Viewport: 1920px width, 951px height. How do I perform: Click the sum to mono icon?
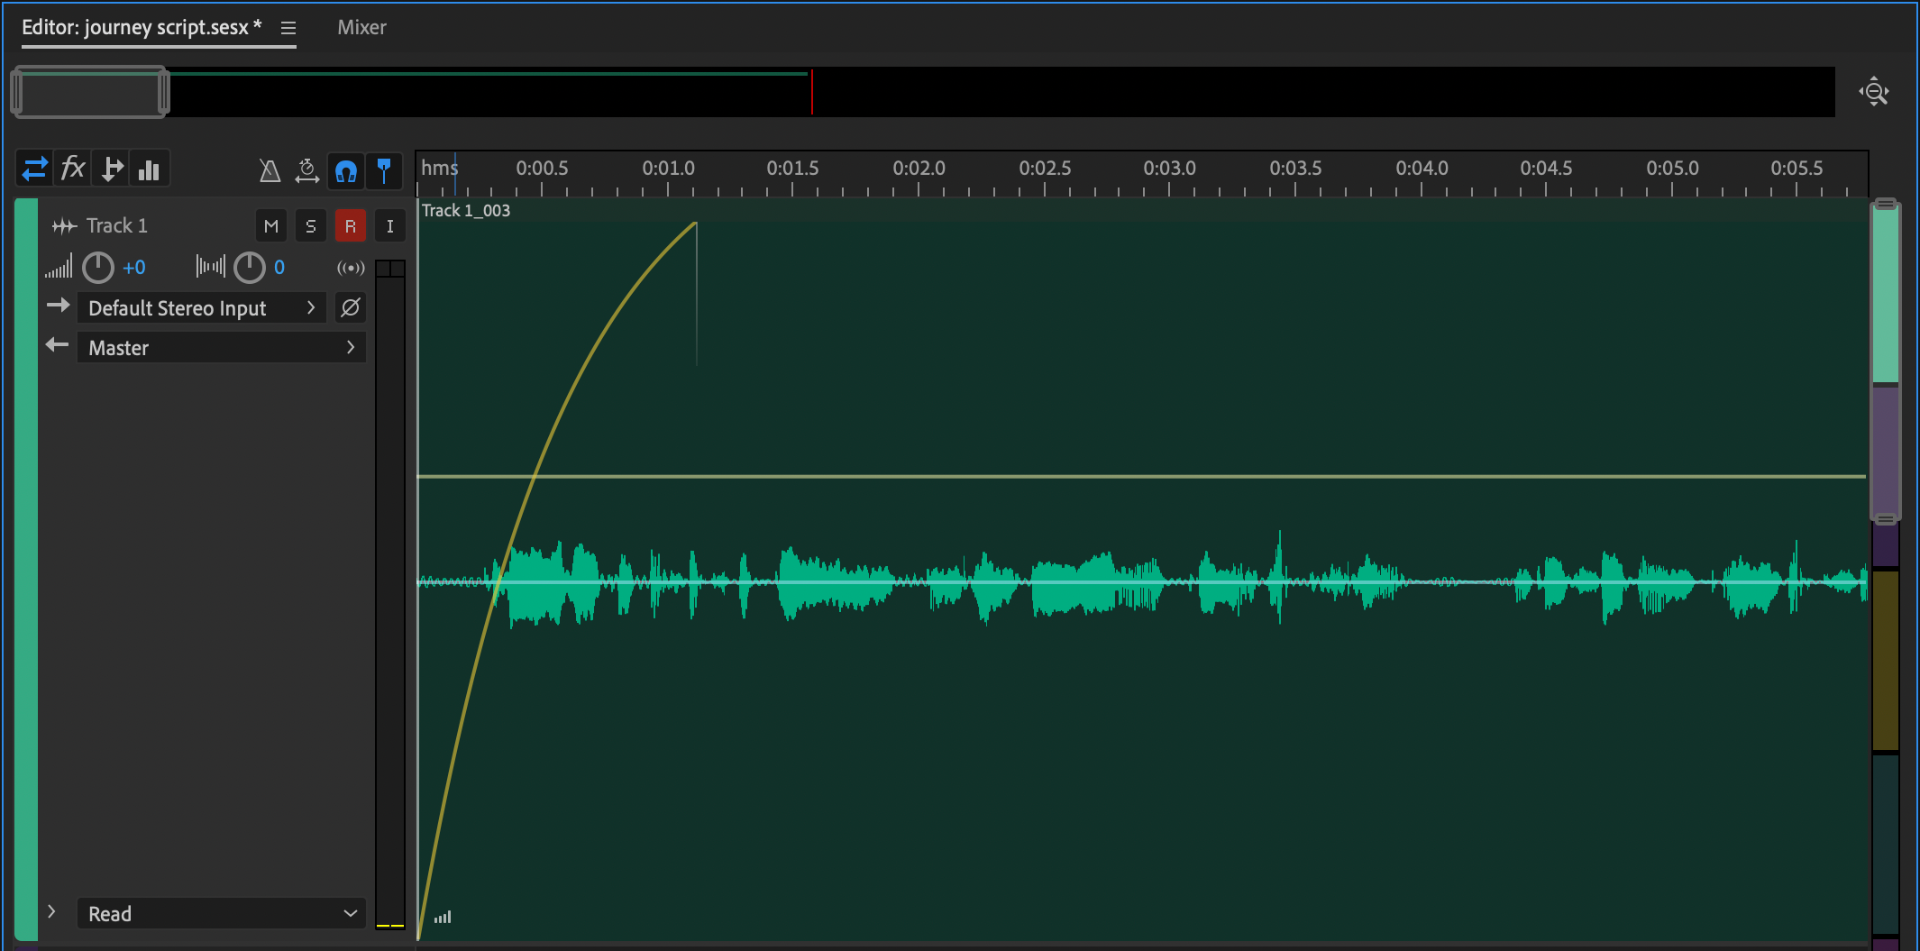point(350,268)
